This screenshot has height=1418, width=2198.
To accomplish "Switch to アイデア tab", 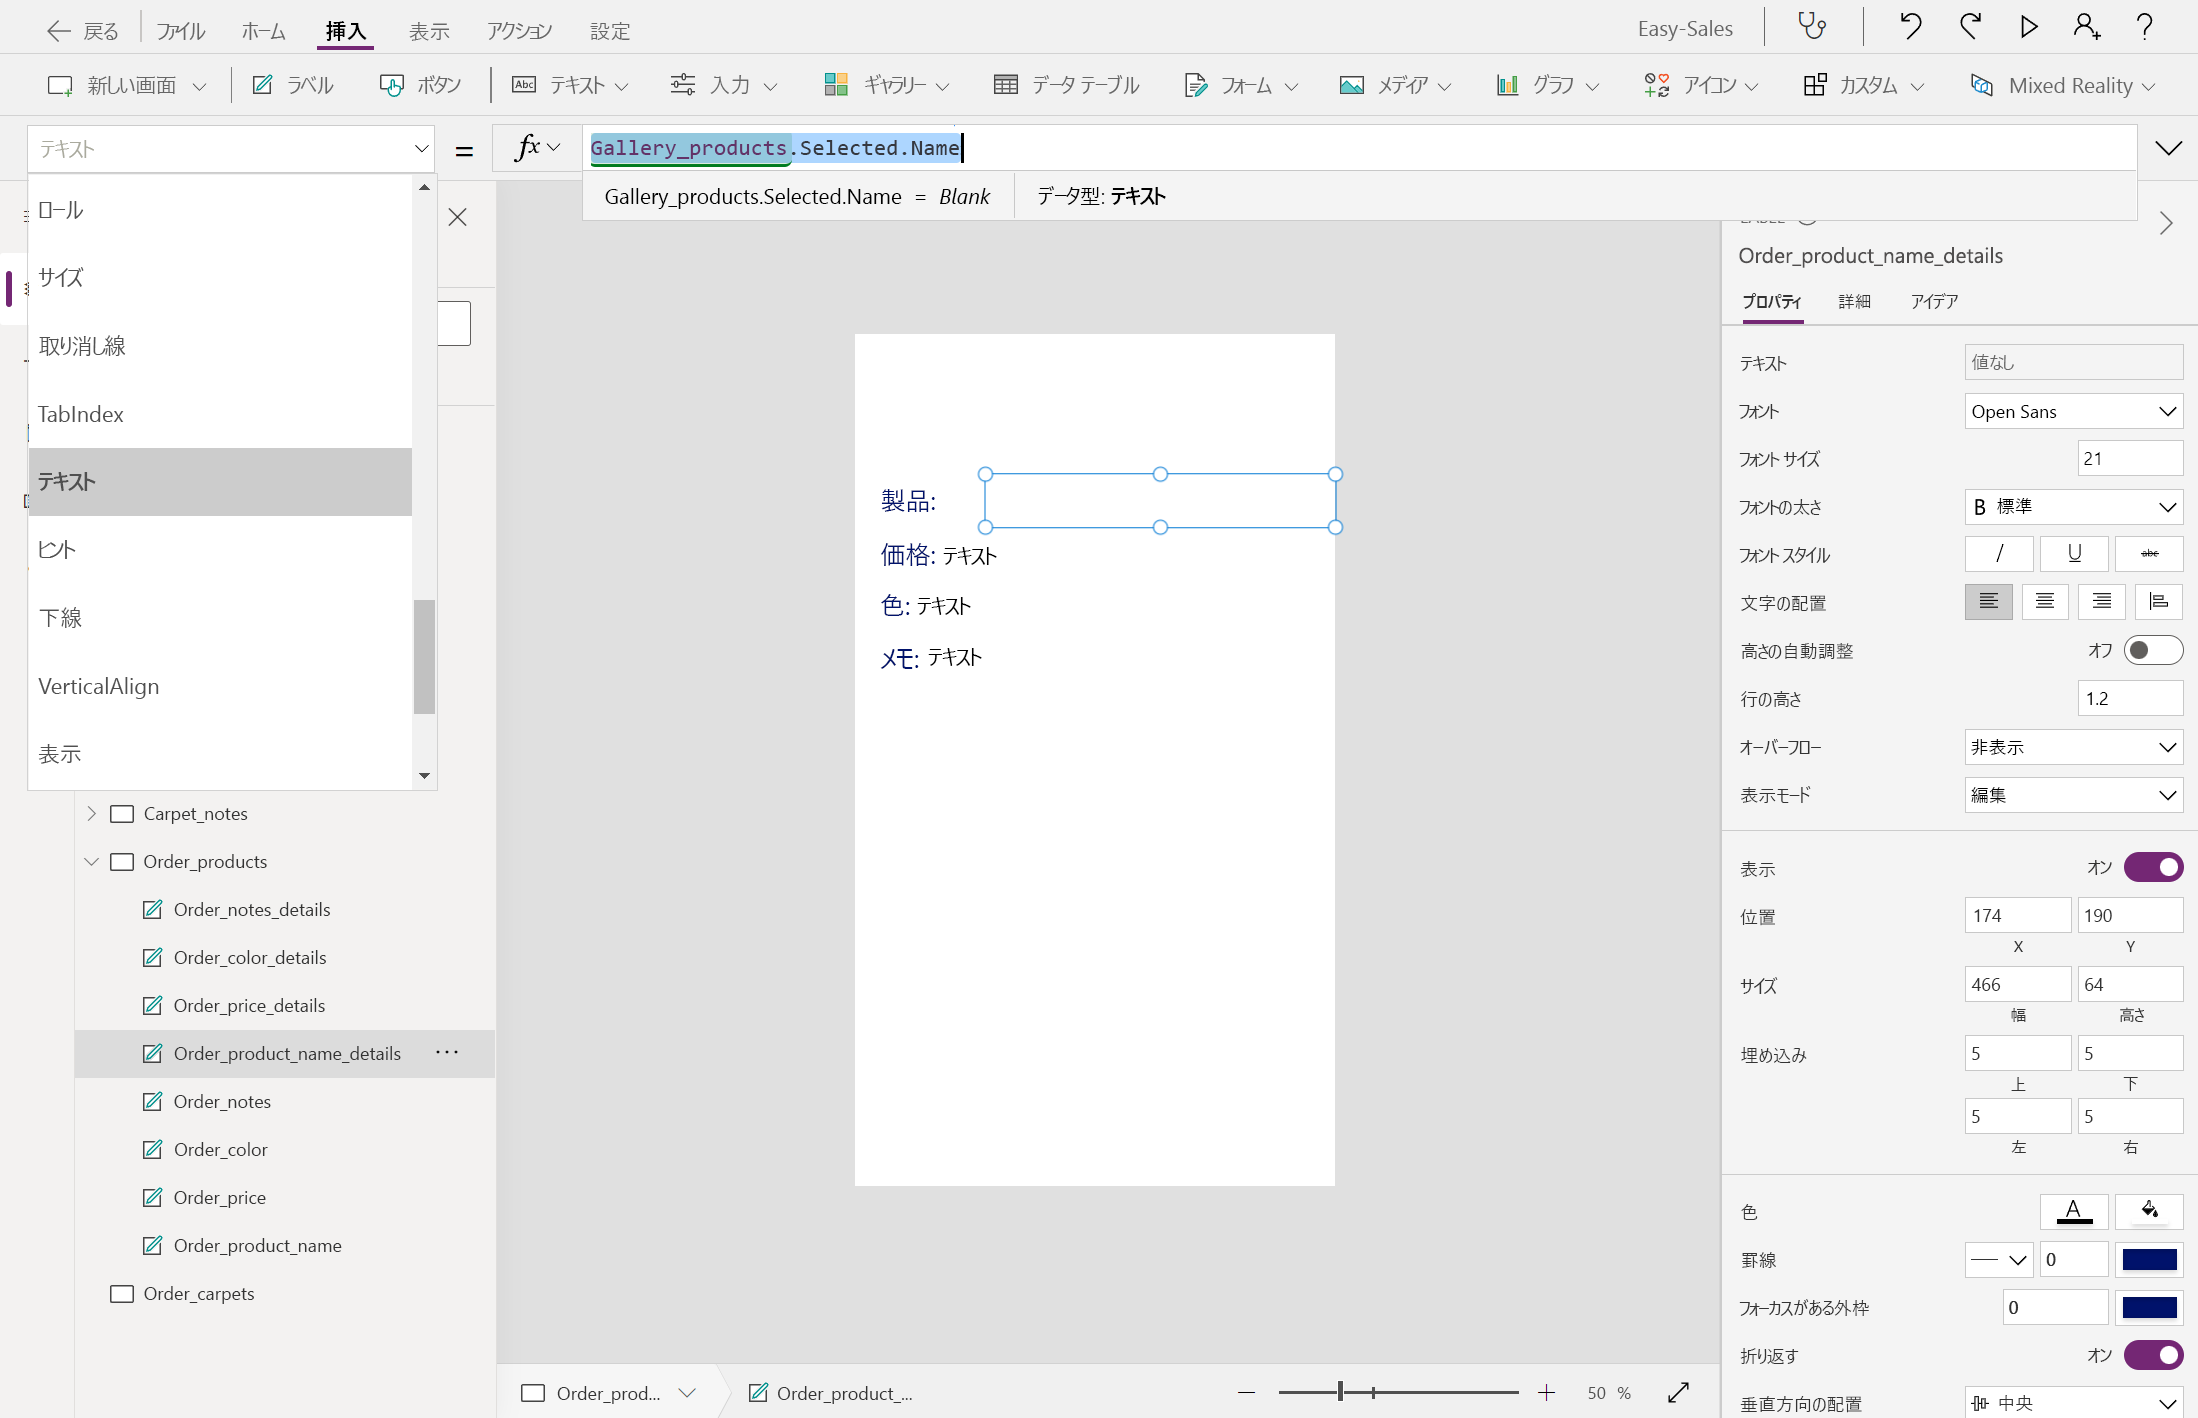I will point(1934,301).
